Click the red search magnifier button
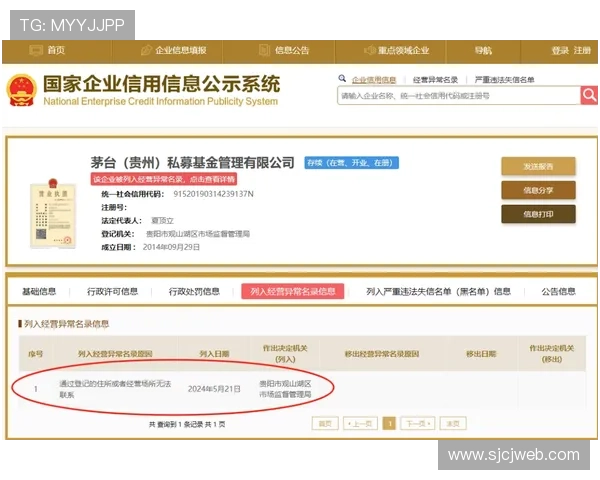The width and height of the screenshot is (600, 480). [x=589, y=95]
